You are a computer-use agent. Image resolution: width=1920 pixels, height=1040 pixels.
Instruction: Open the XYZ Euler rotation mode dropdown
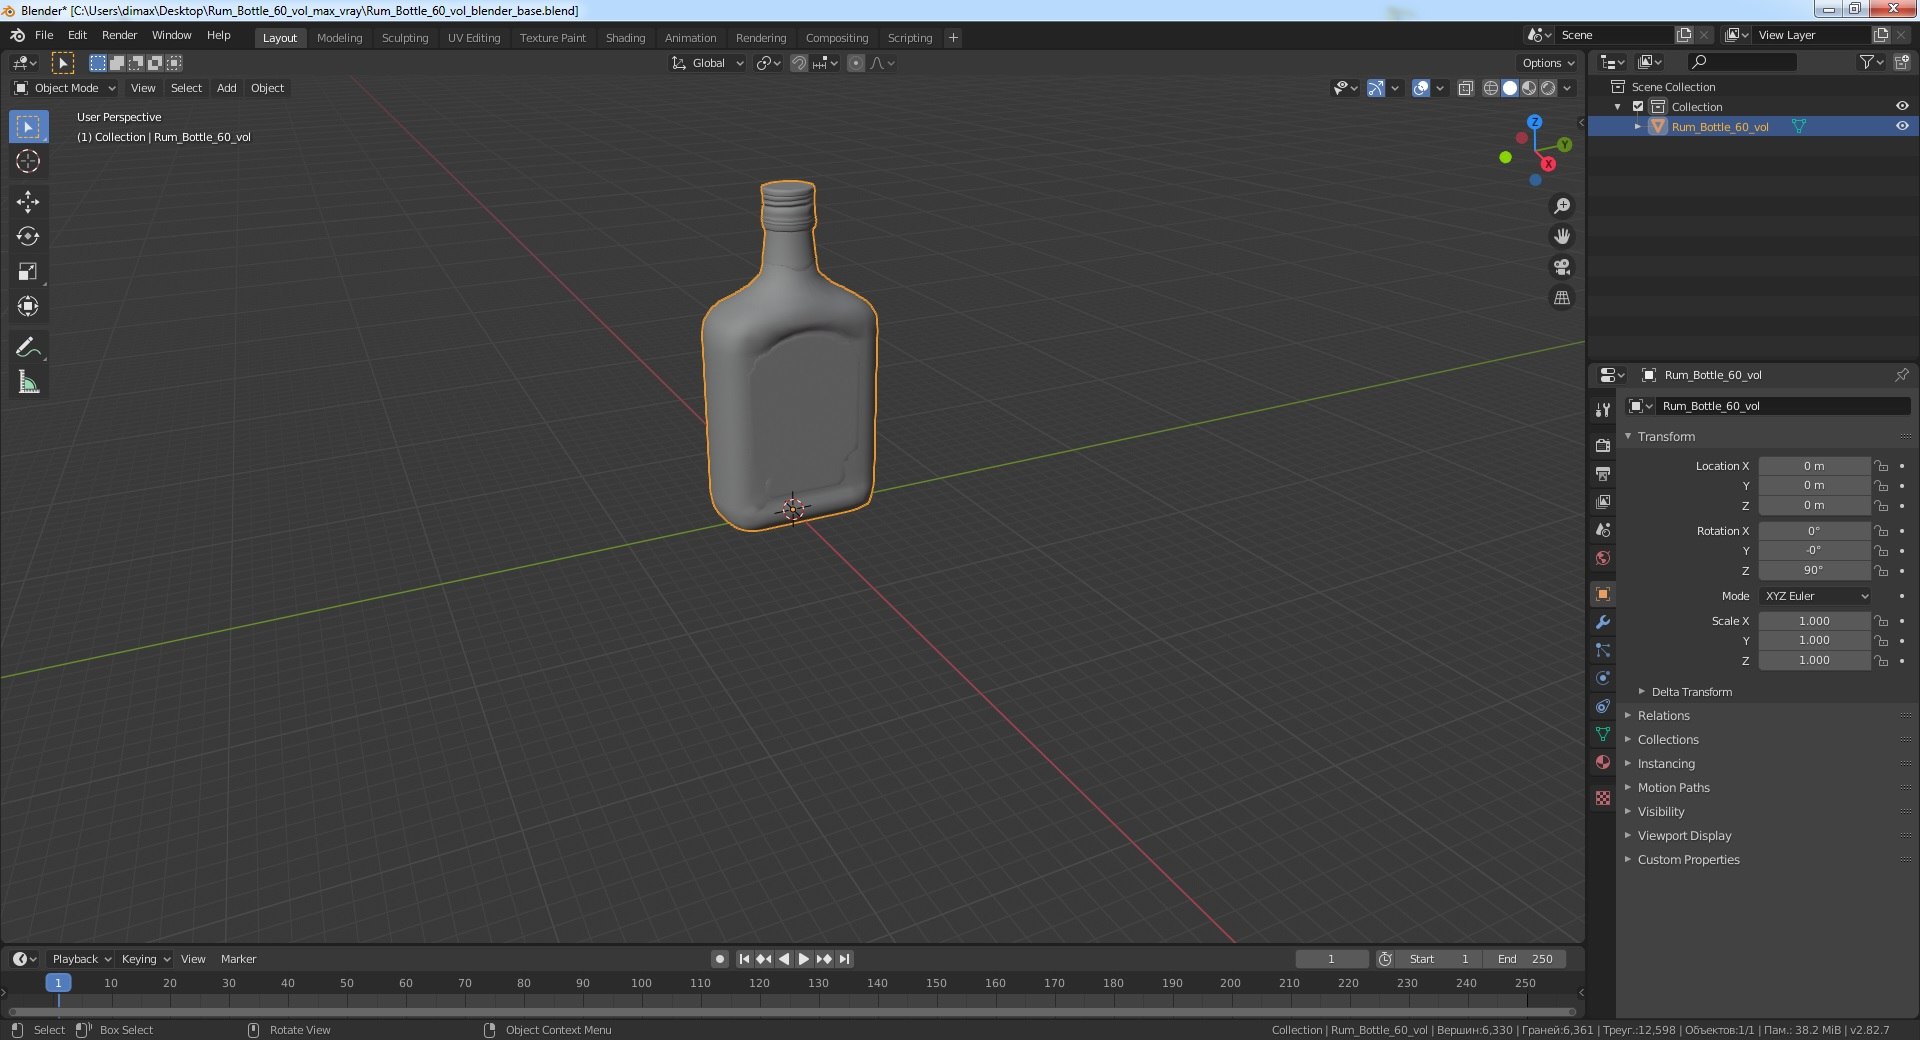pos(1815,596)
